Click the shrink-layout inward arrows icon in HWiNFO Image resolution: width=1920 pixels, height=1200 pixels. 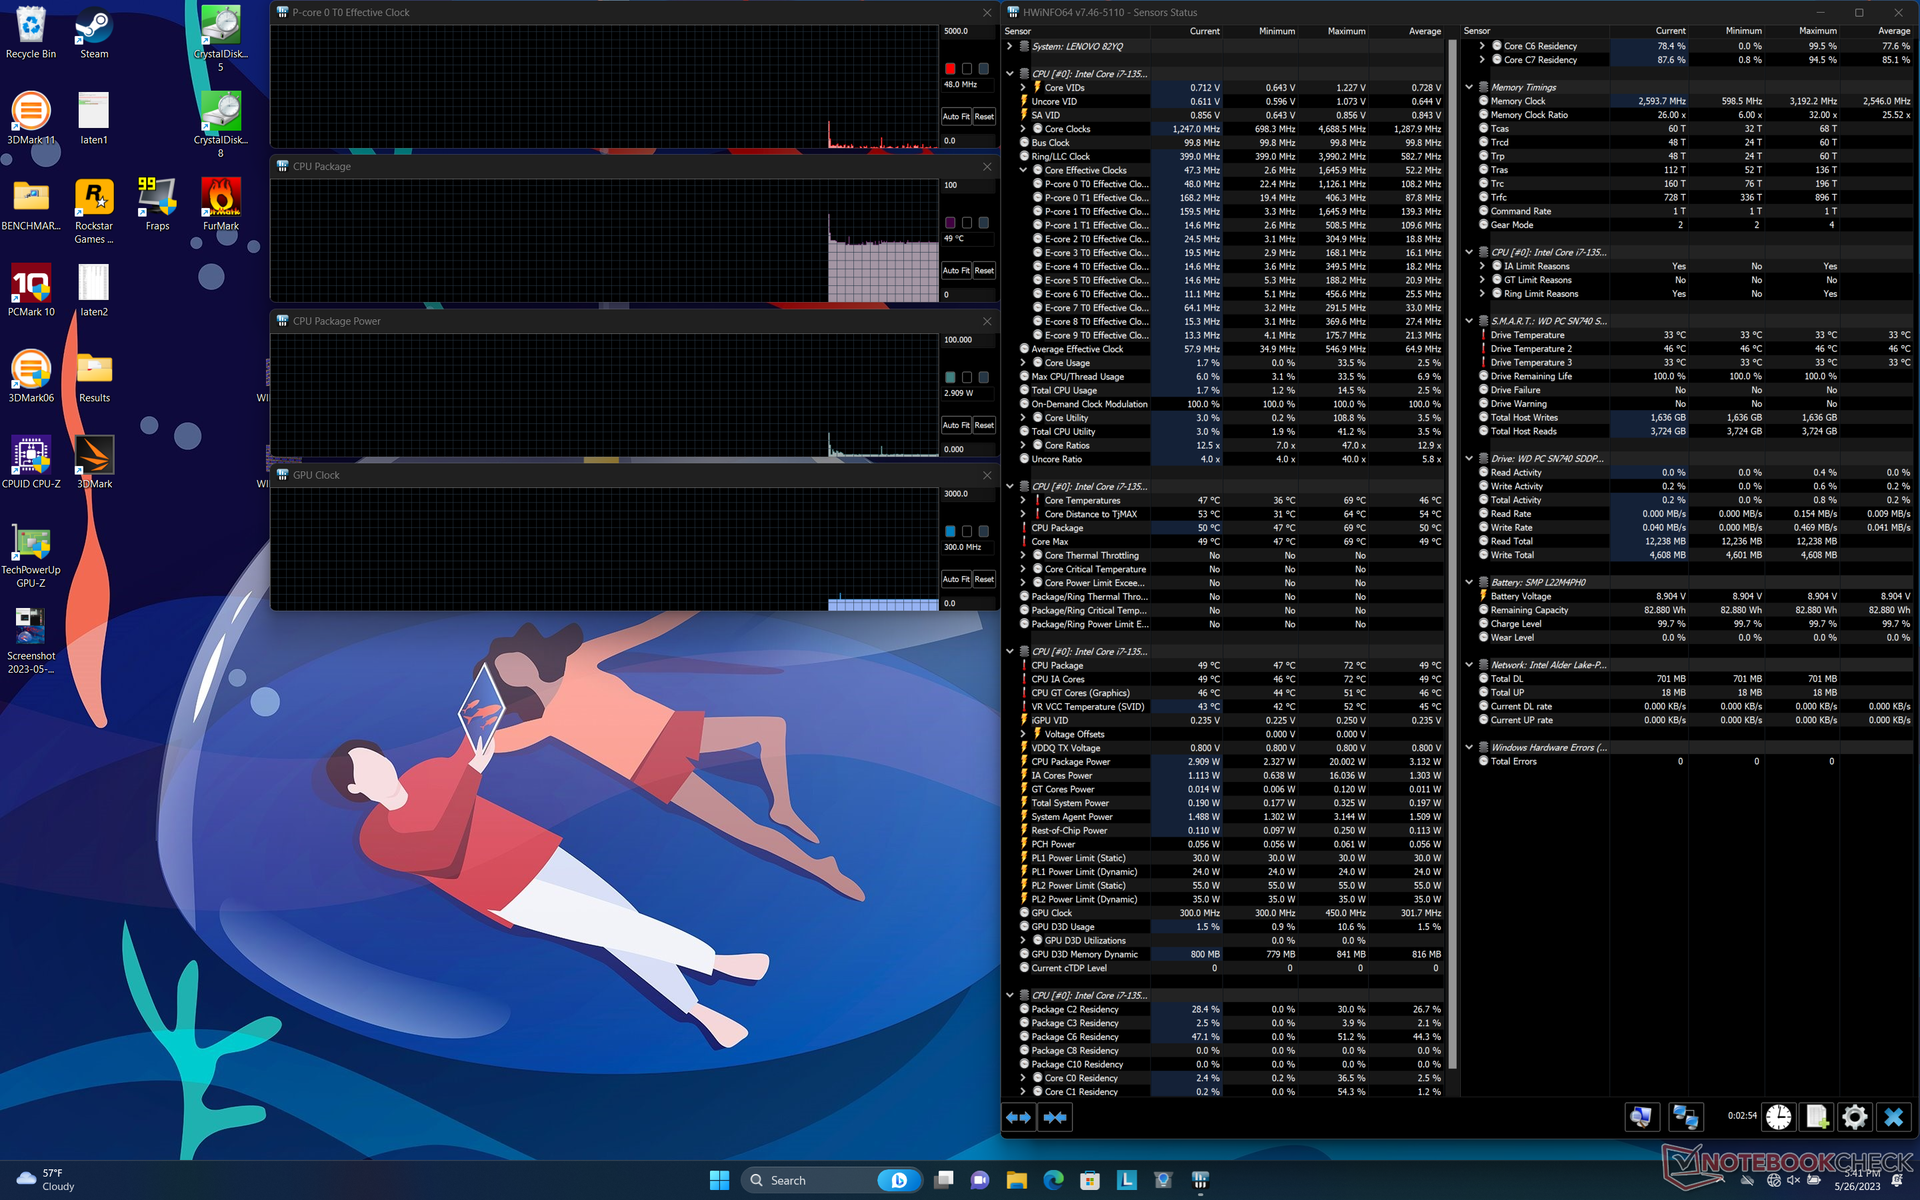1055,1117
